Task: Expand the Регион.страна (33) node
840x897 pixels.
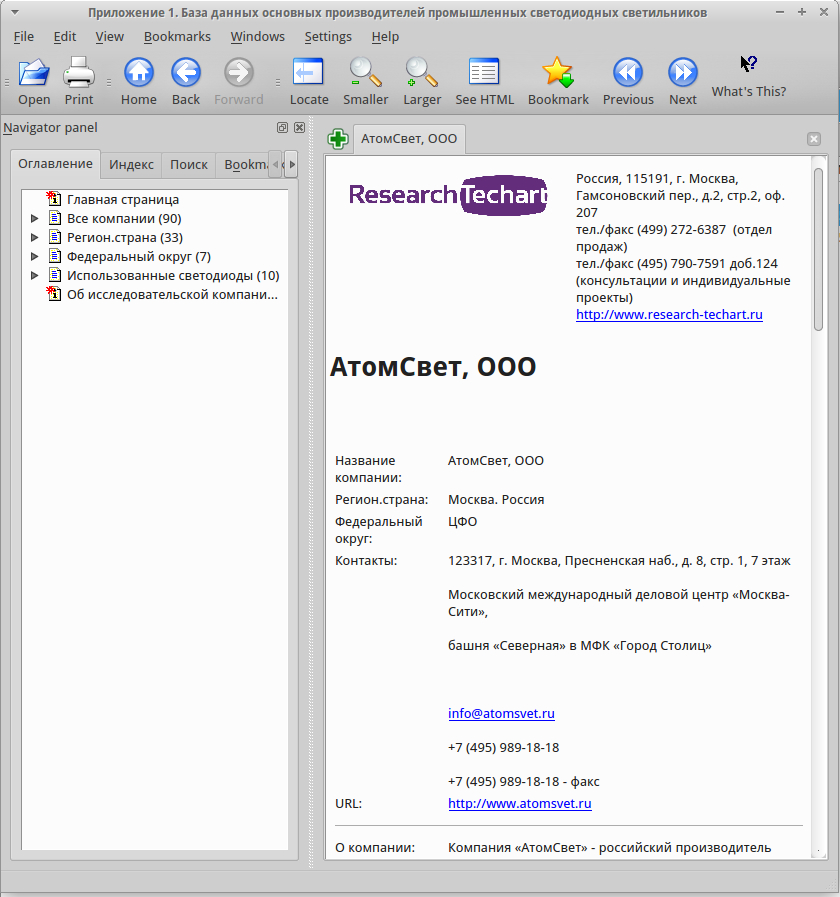Action: pos(34,237)
